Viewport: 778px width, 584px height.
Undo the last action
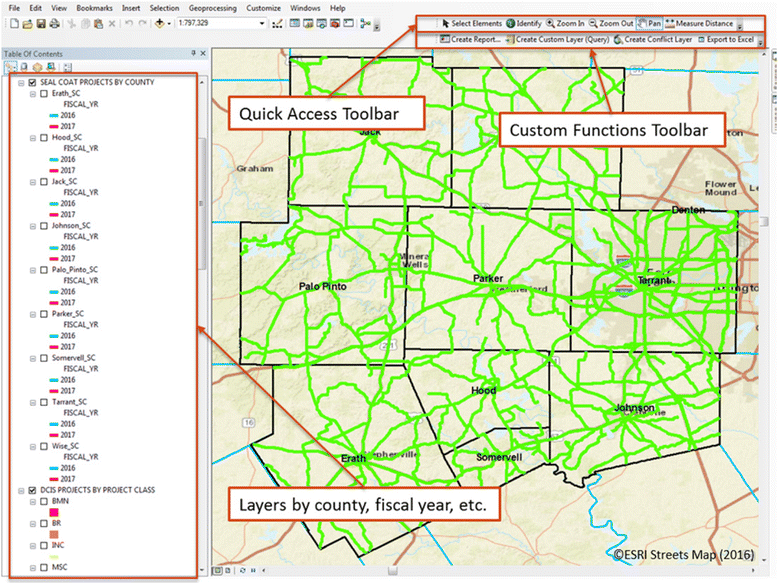pos(129,23)
